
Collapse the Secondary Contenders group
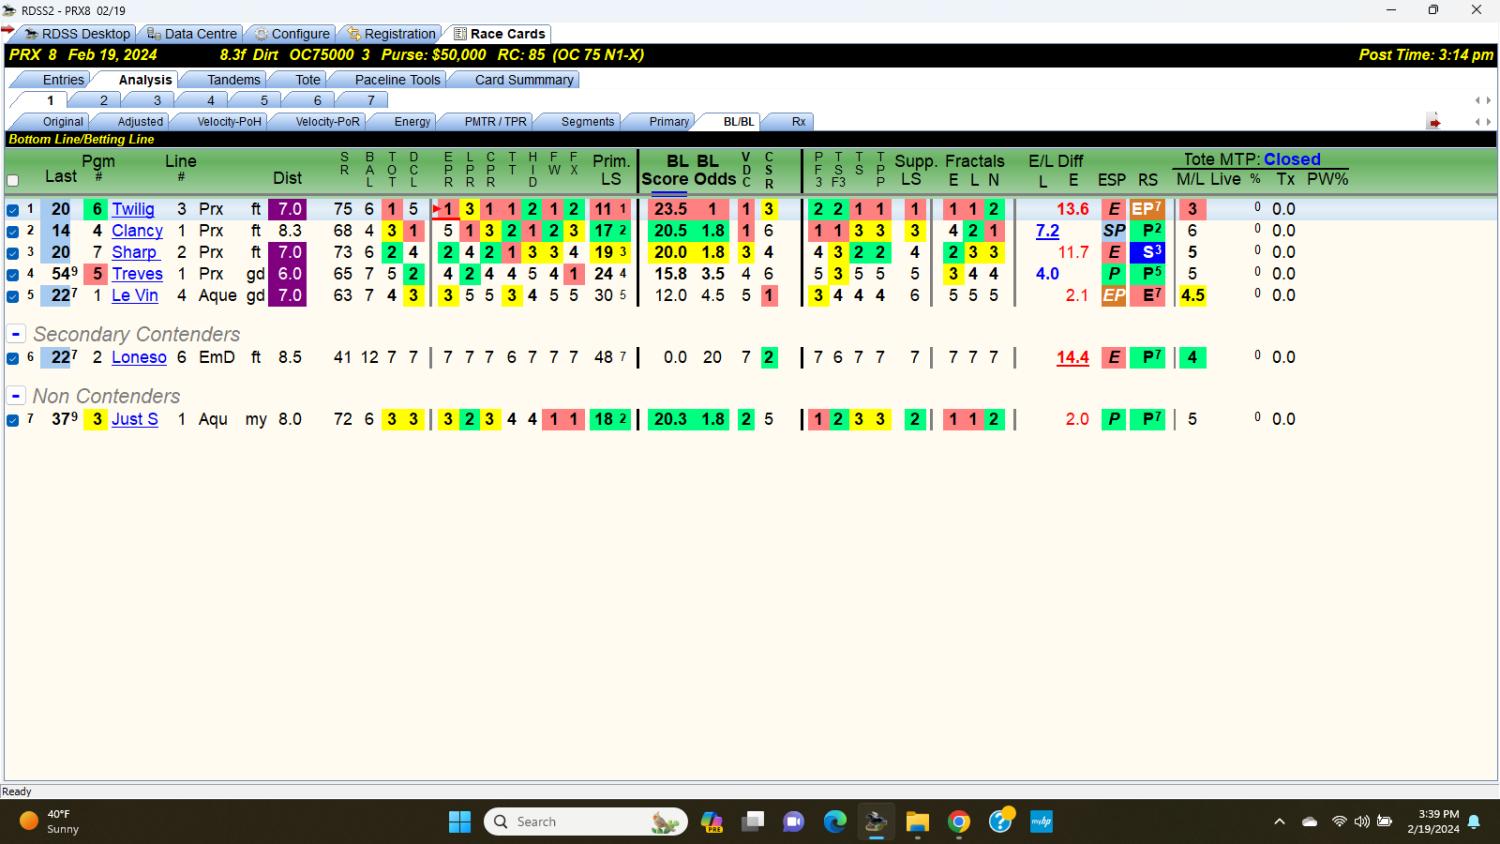[x=16, y=334]
